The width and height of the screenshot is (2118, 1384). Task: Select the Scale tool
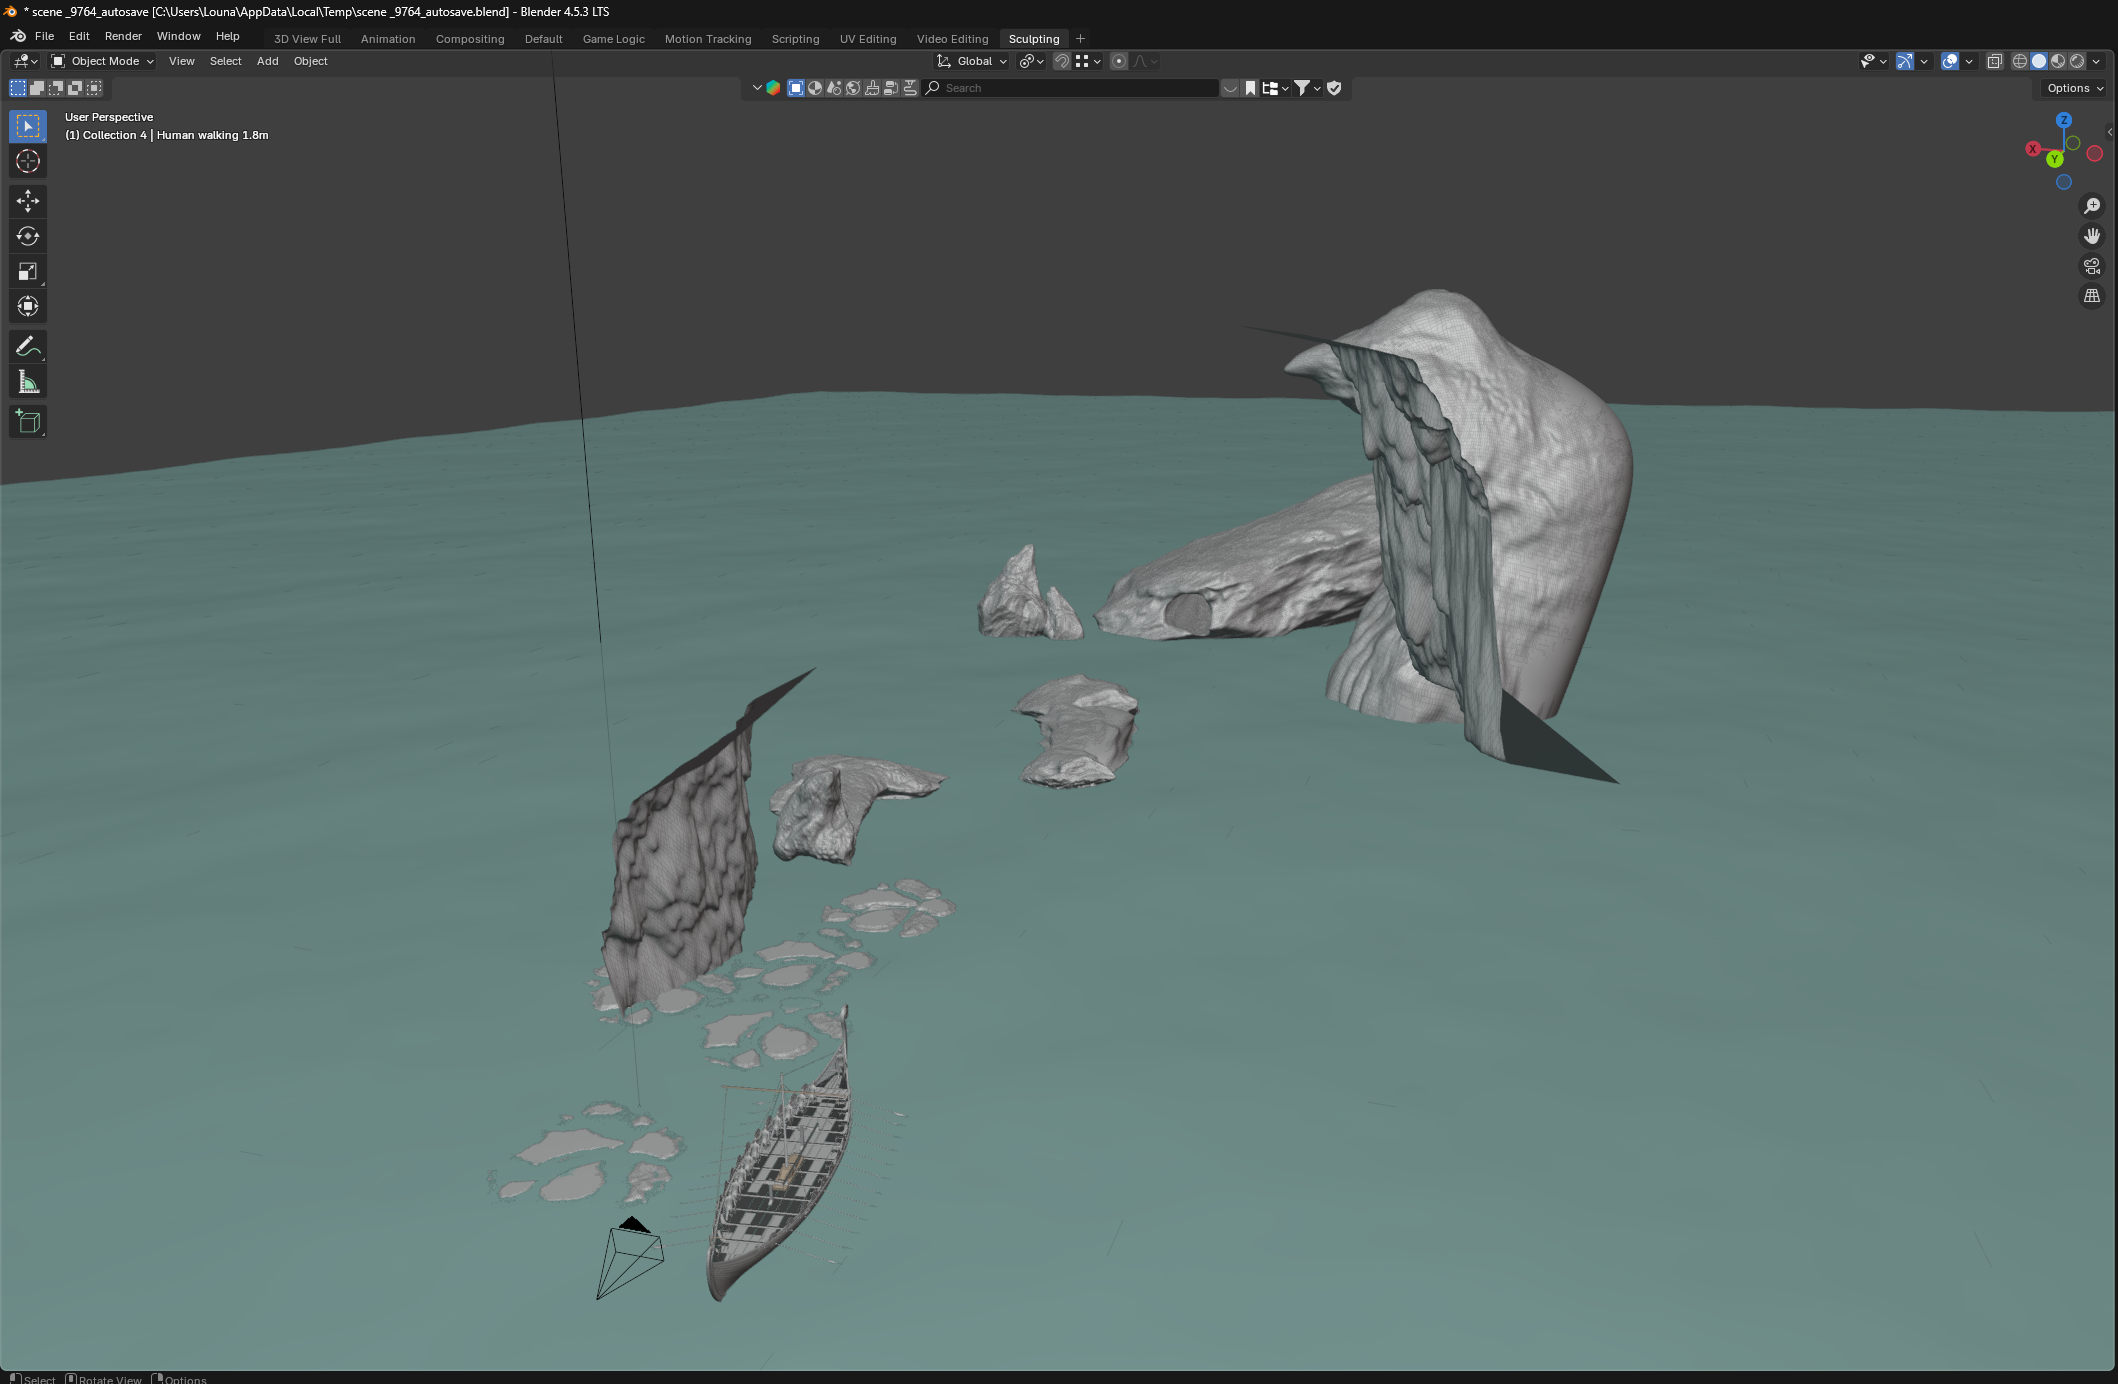(28, 271)
